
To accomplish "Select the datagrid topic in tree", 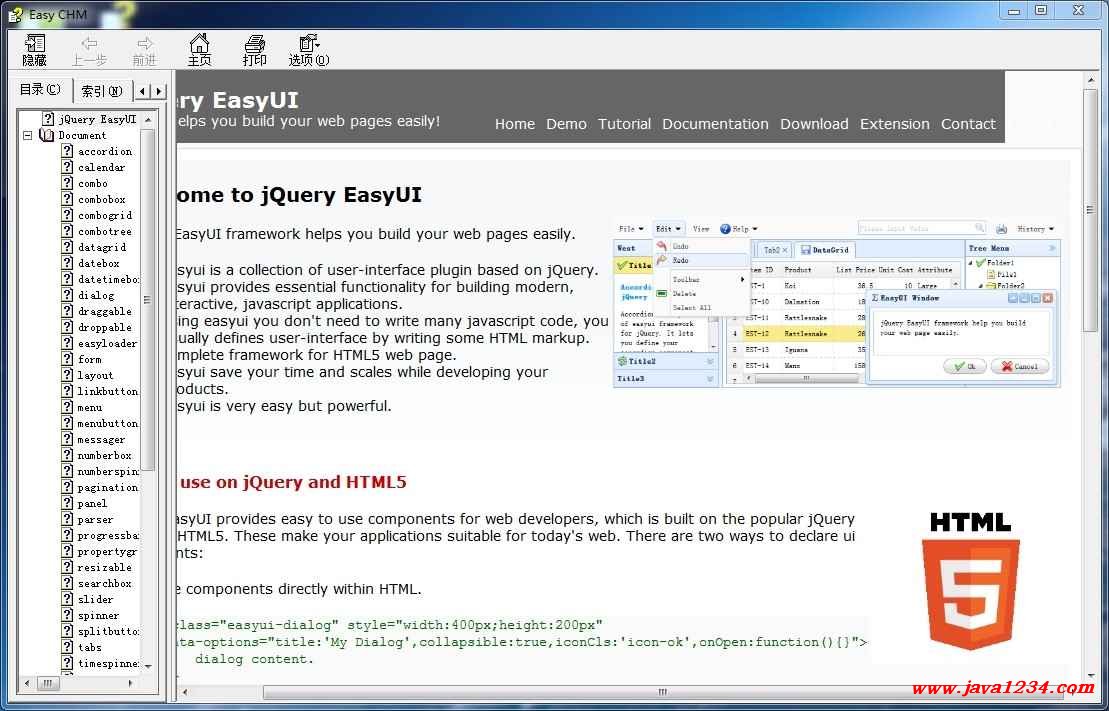I will pyautogui.click(x=101, y=247).
